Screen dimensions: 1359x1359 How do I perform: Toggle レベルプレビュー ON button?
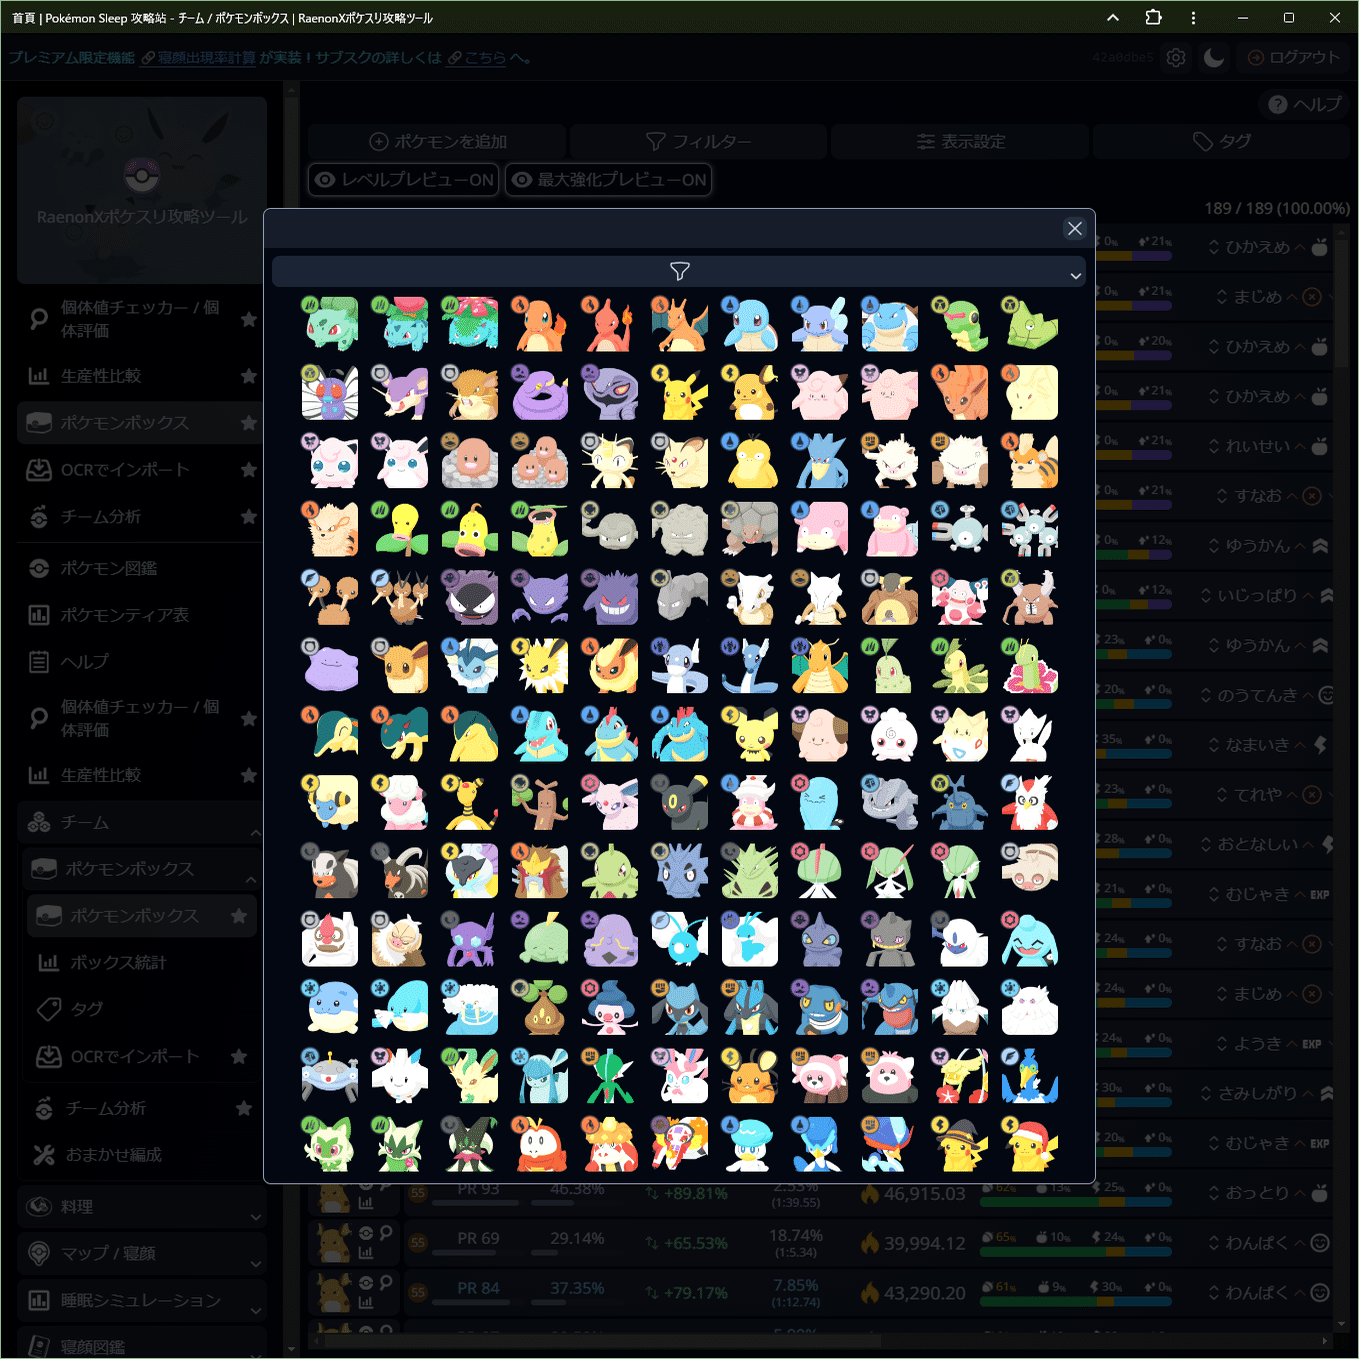click(x=404, y=180)
